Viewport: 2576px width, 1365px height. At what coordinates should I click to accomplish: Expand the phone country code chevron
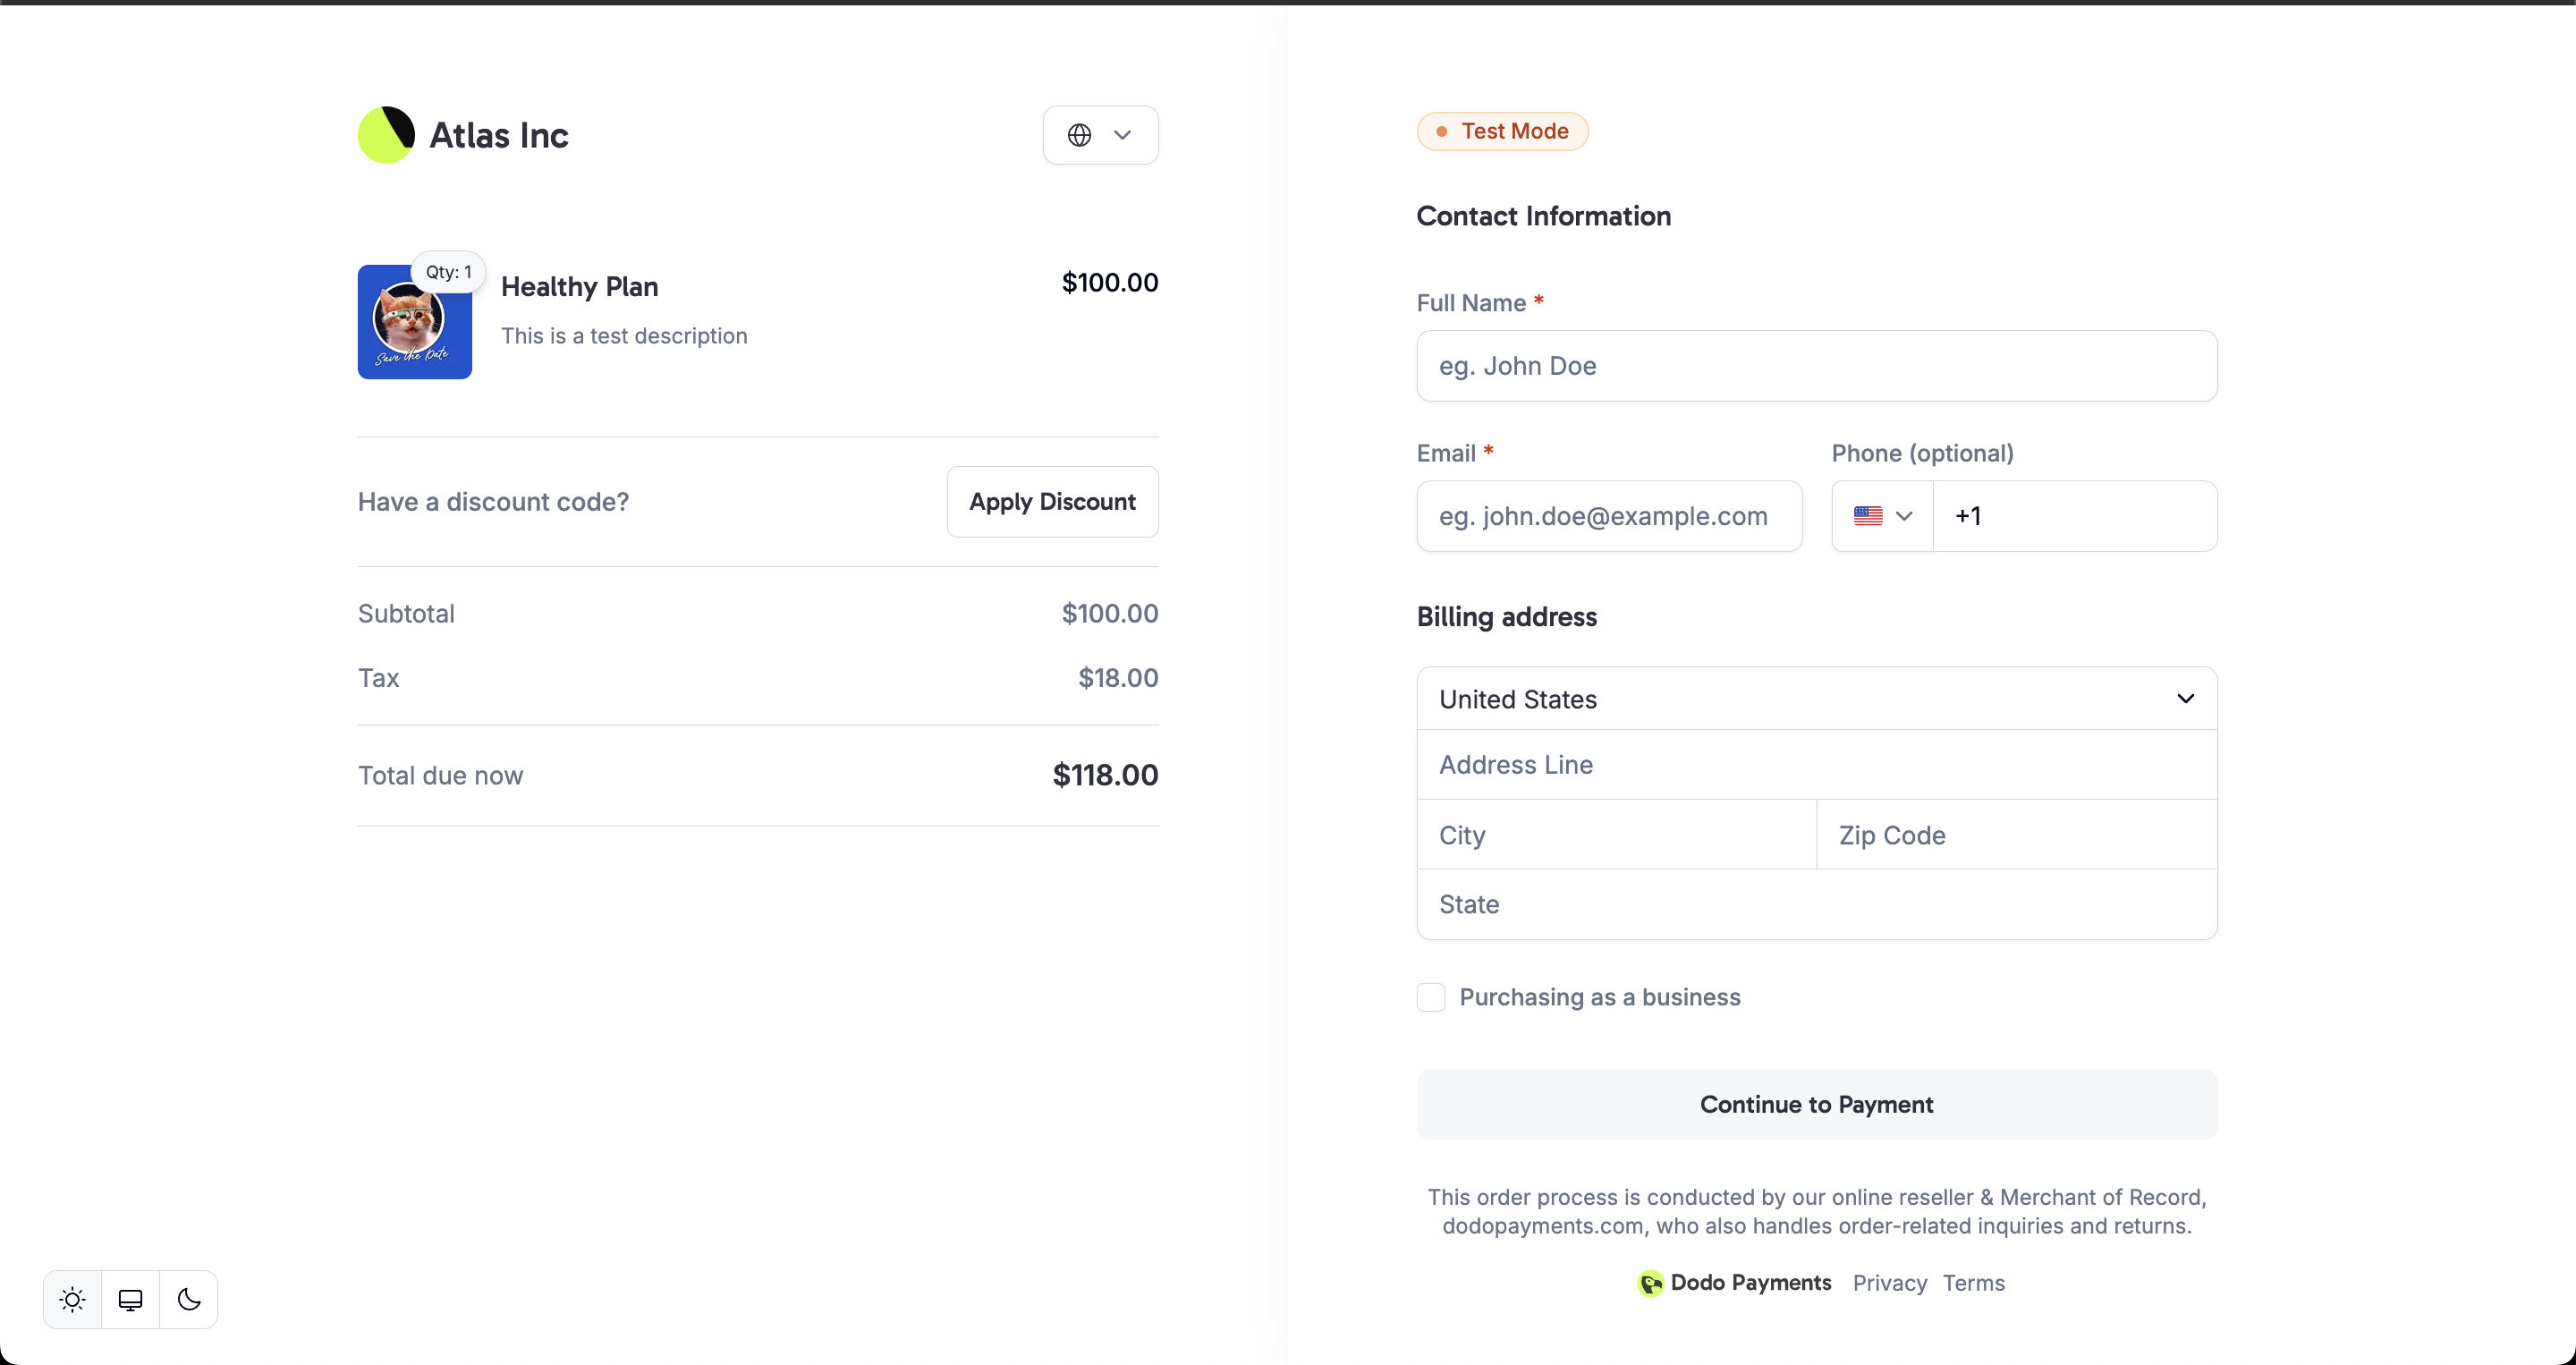coord(1904,516)
